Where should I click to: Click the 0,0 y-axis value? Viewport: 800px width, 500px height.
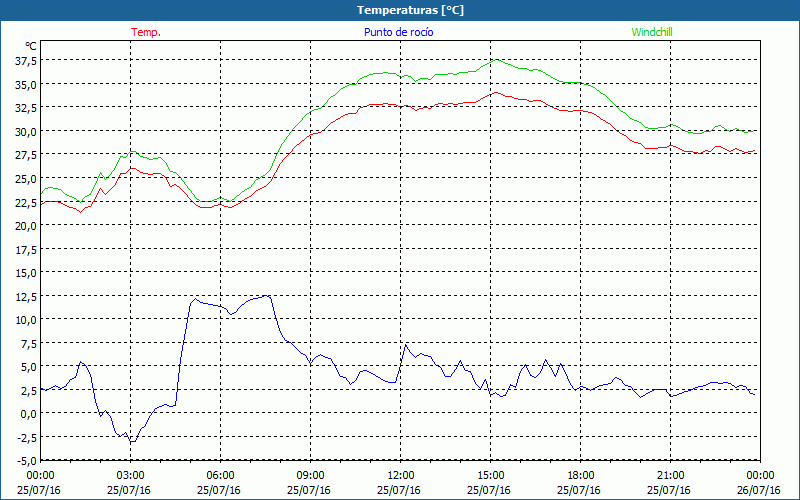pos(29,414)
